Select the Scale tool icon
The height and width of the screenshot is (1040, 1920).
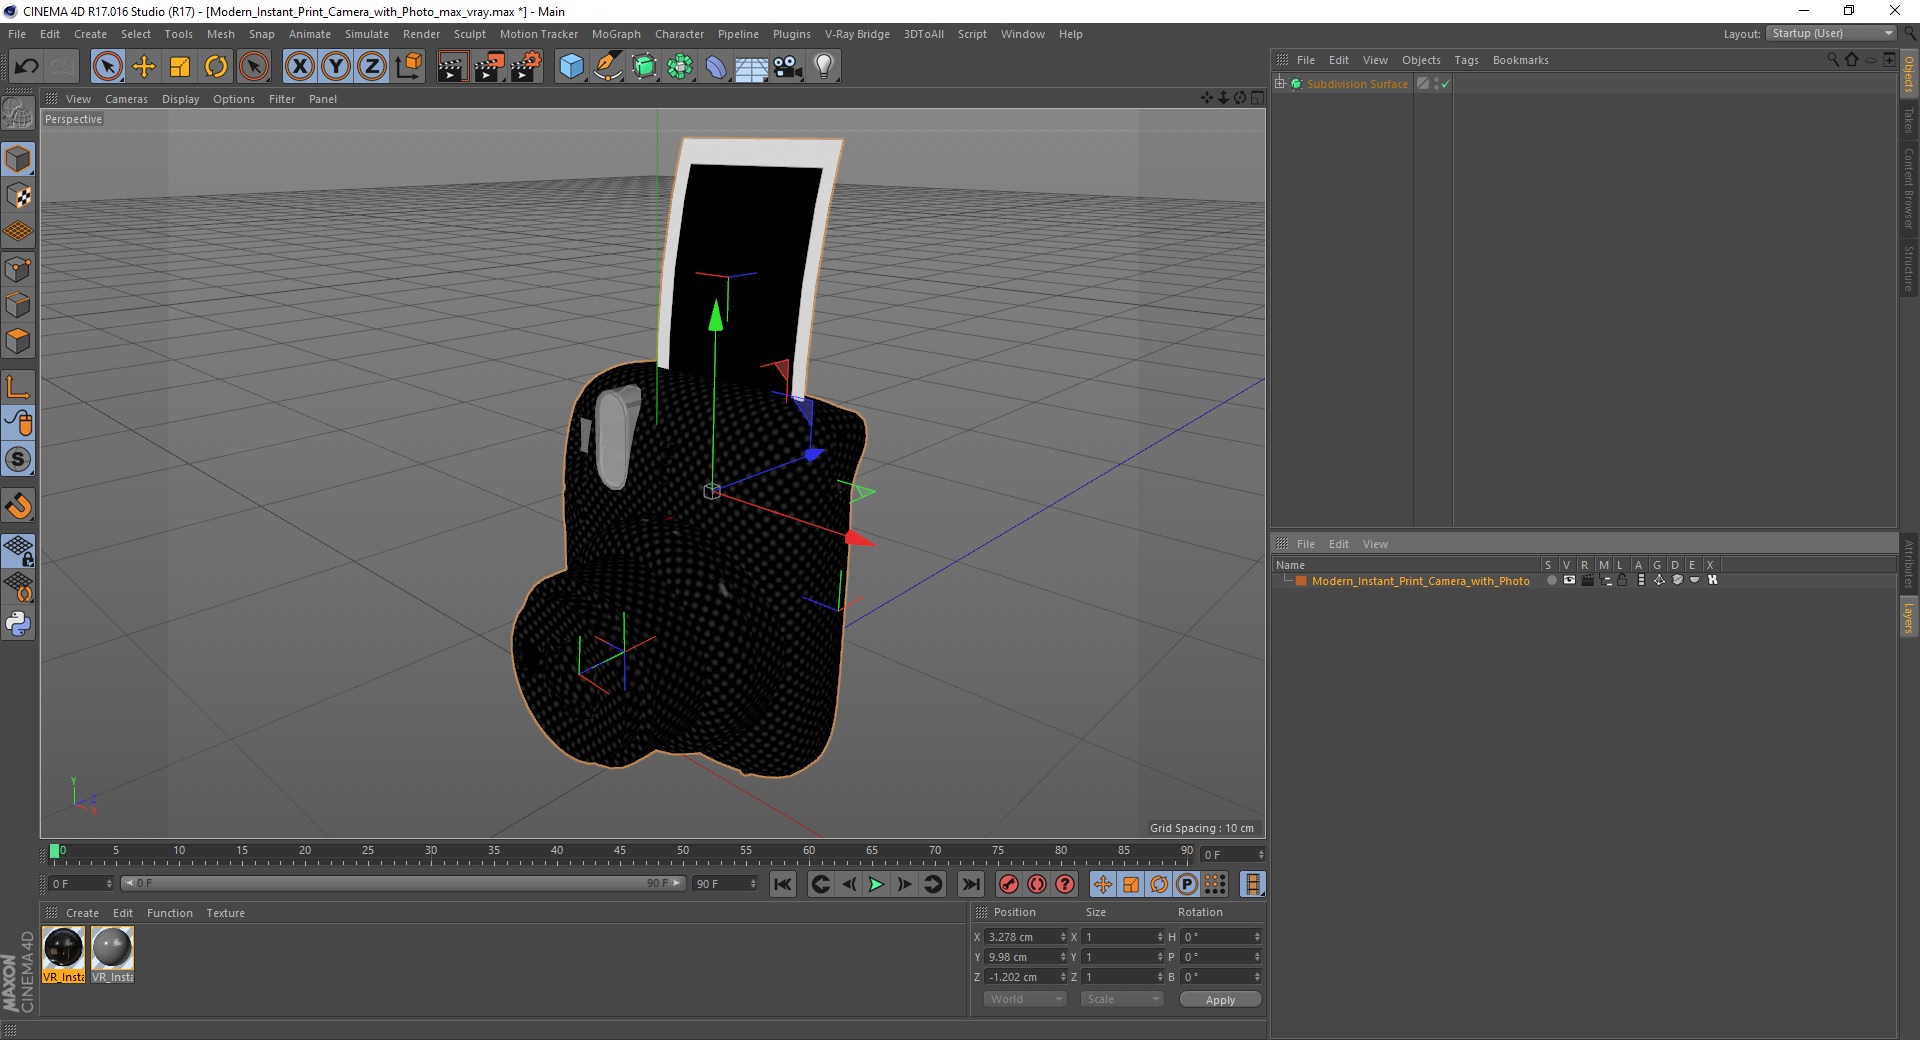(180, 67)
